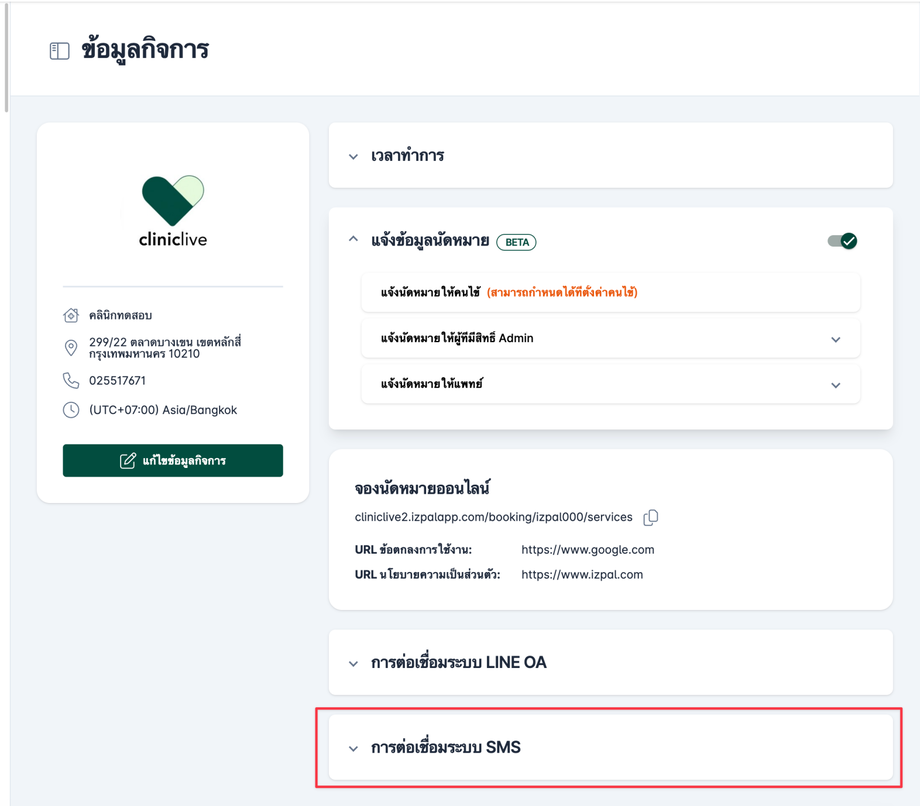920x806 pixels.
Task: Click the timezone clock icon
Action: pyautogui.click(x=71, y=410)
